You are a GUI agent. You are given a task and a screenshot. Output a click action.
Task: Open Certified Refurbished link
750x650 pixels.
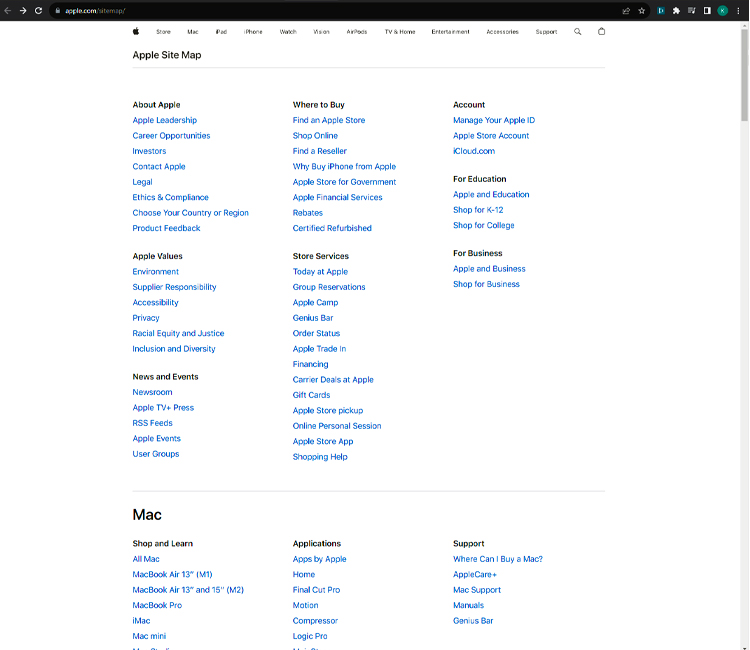point(332,228)
